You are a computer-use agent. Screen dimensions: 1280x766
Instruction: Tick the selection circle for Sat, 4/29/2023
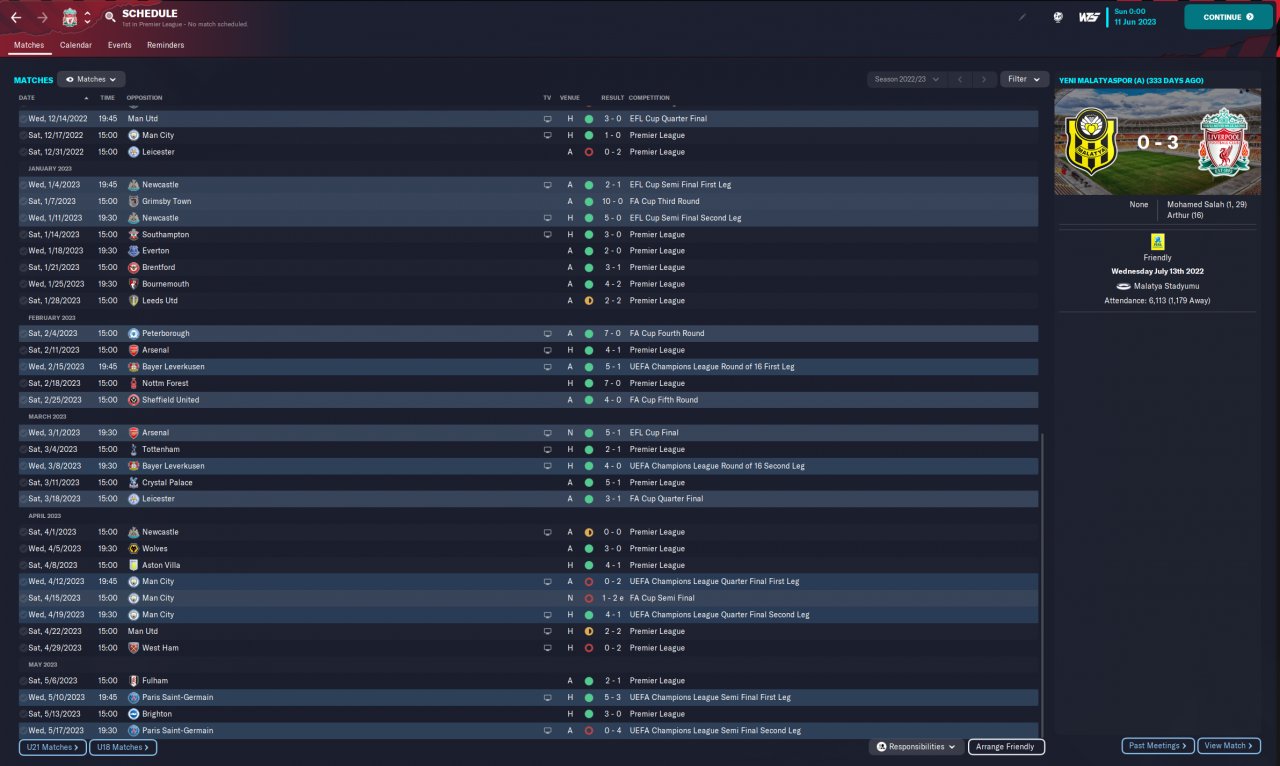tap(23, 648)
